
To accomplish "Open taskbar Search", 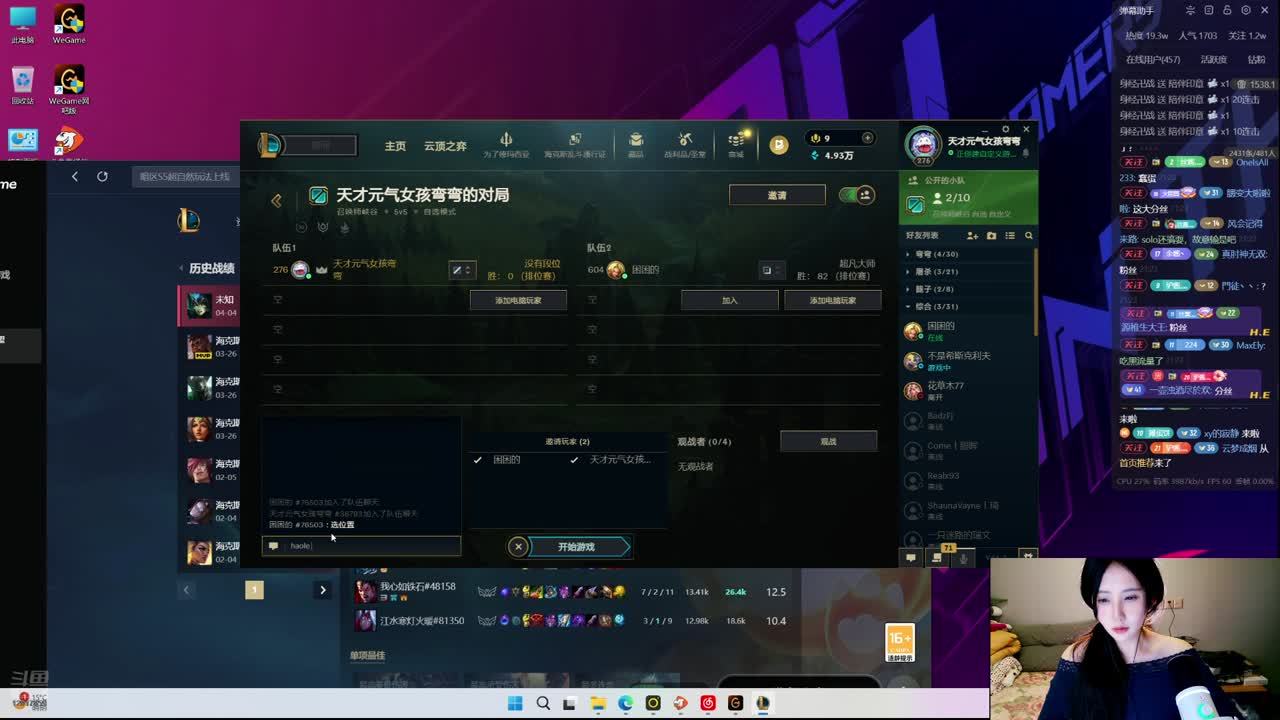I will 543,703.
